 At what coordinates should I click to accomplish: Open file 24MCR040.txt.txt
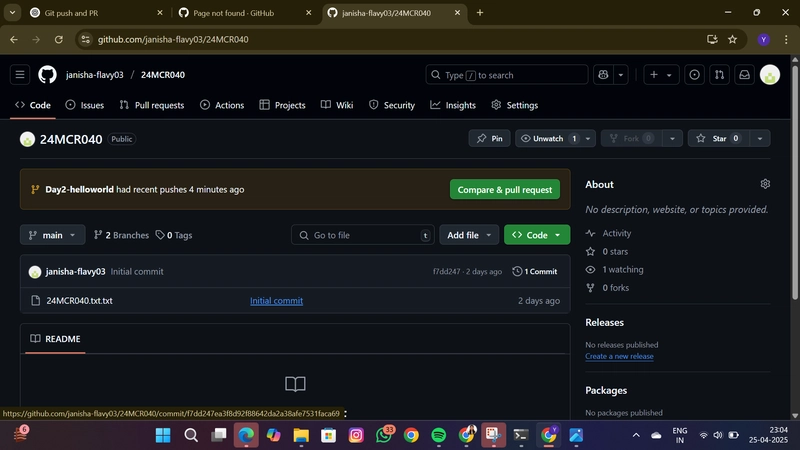click(80, 301)
